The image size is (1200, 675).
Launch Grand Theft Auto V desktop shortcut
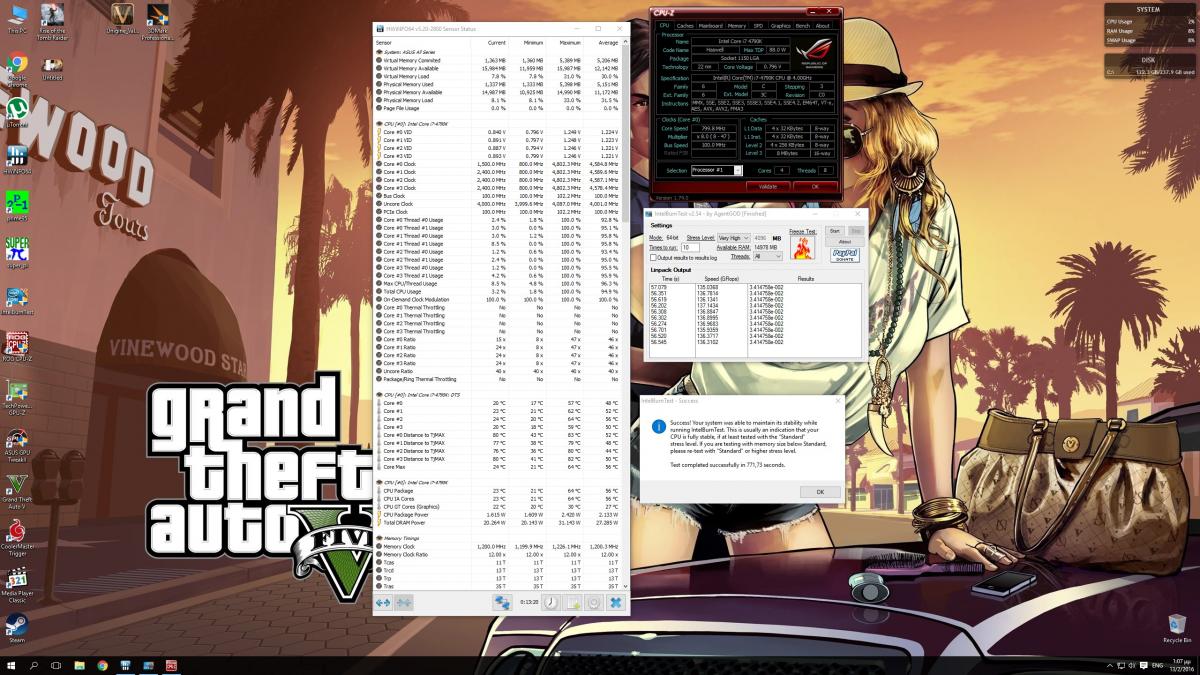pyautogui.click(x=16, y=492)
